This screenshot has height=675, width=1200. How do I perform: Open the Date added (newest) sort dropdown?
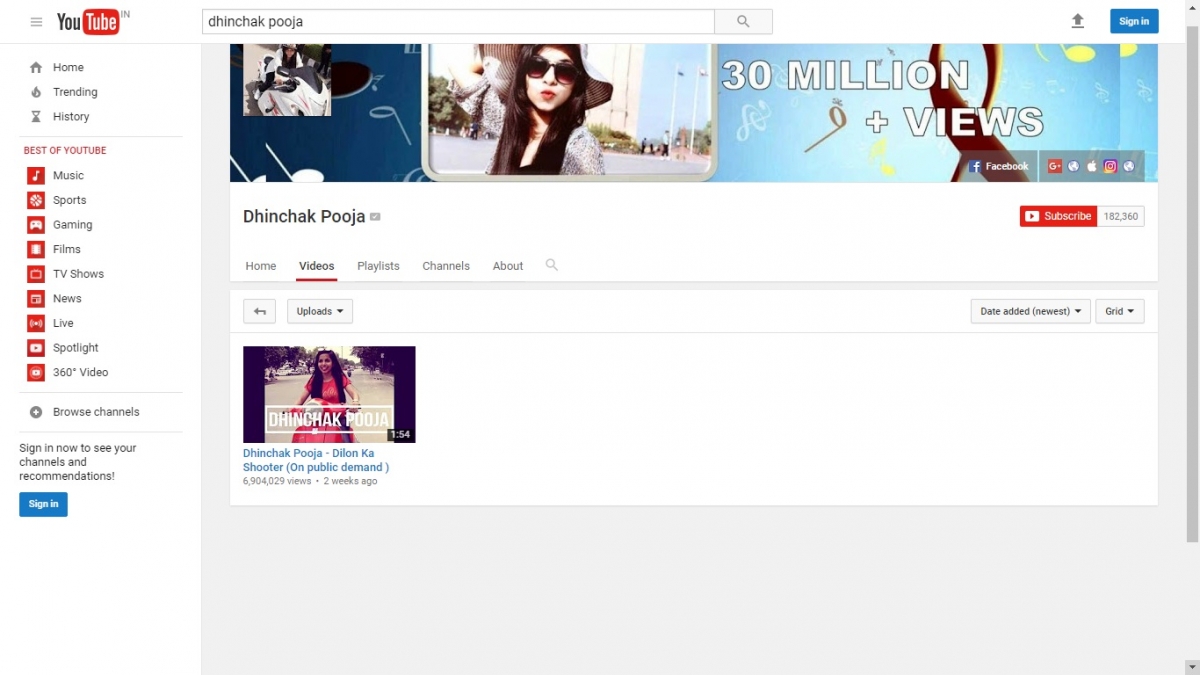tap(1030, 311)
